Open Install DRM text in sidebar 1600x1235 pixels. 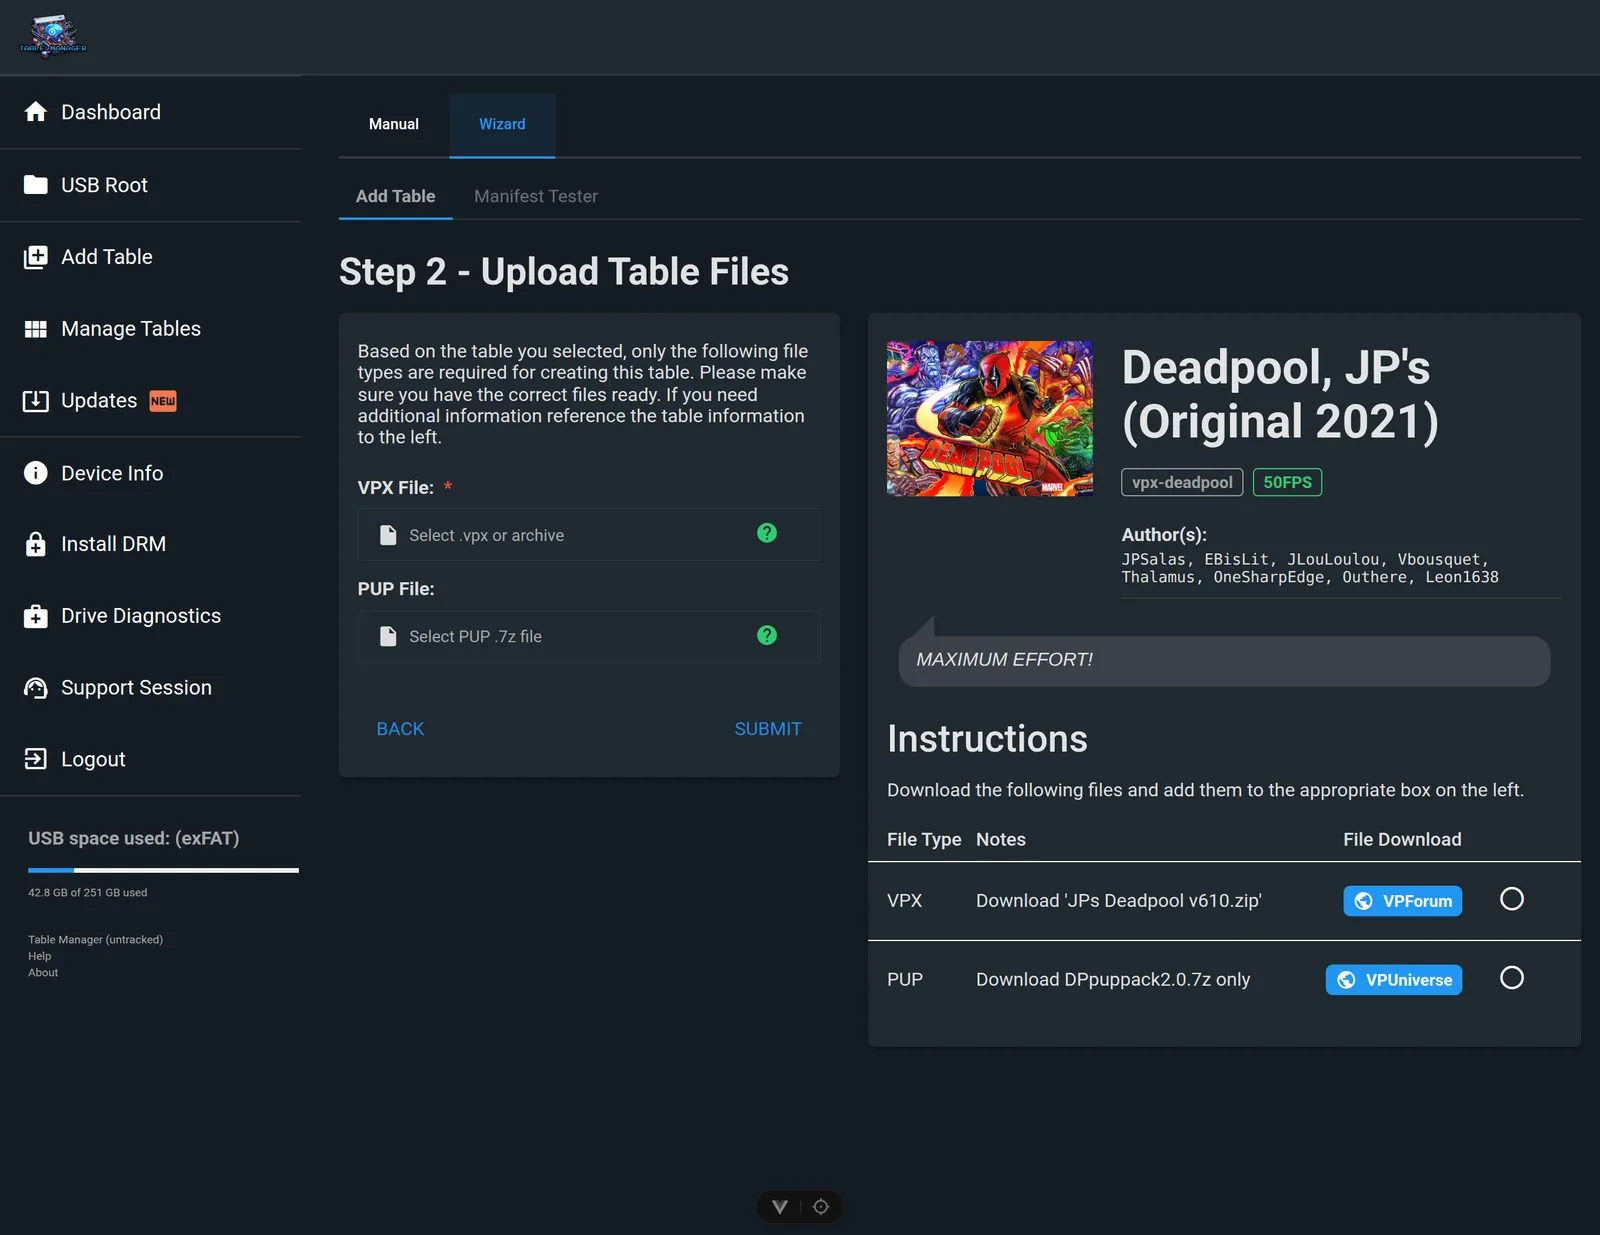click(113, 544)
